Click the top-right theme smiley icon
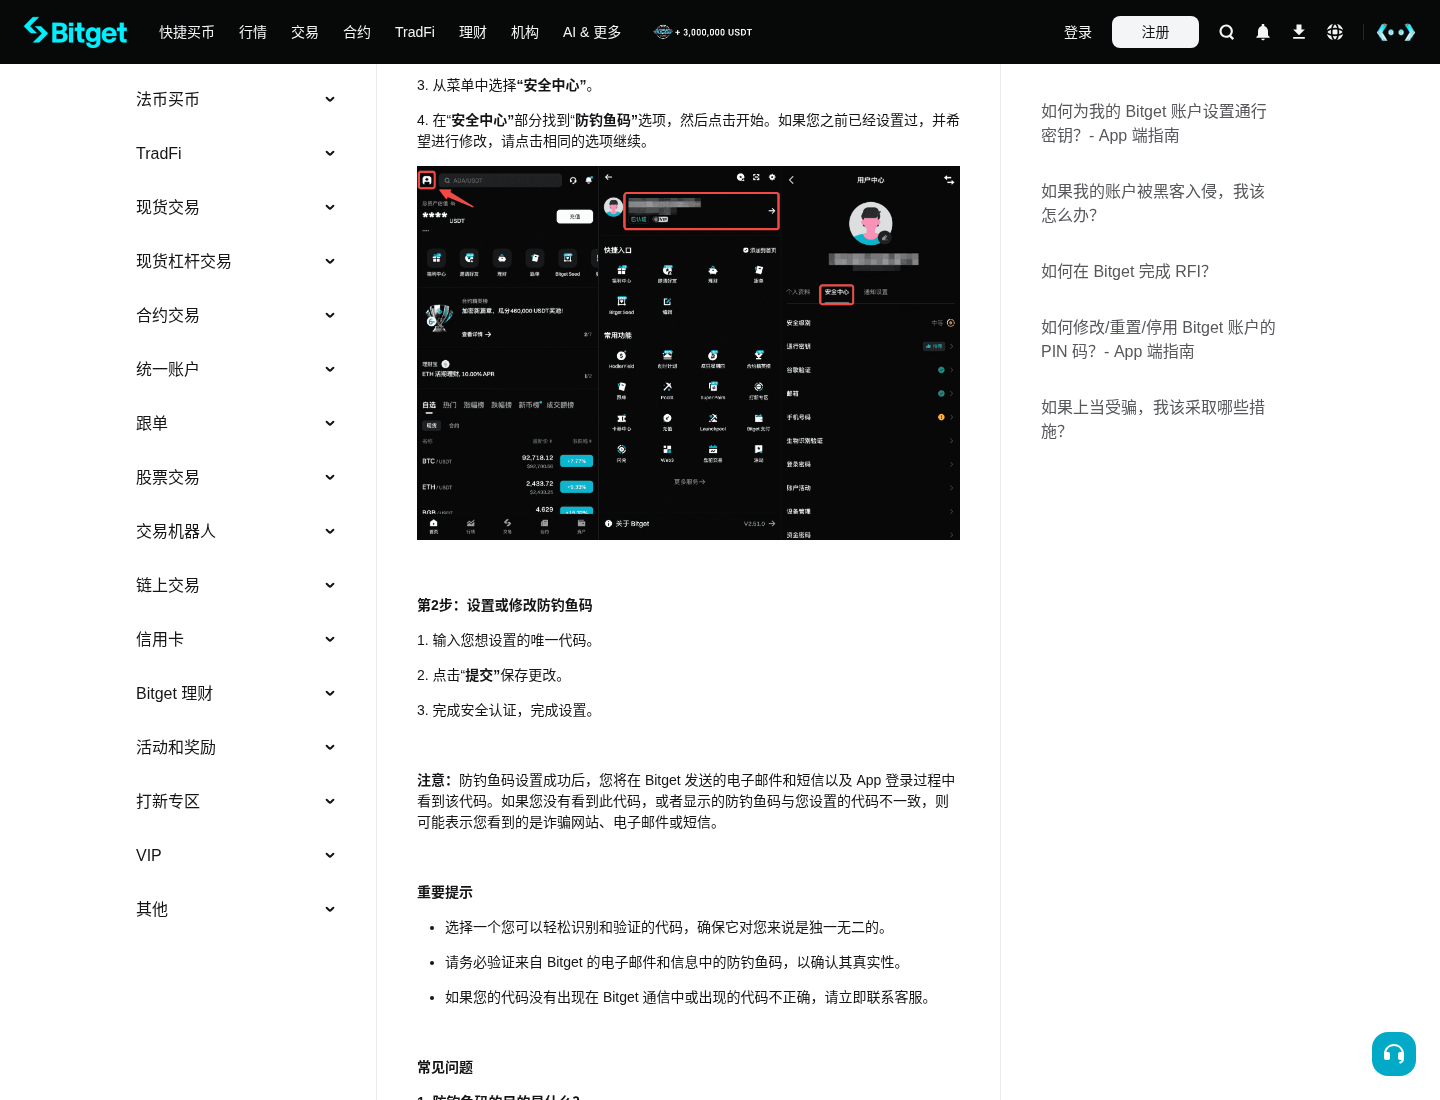This screenshot has width=1440, height=1100. click(x=1396, y=32)
